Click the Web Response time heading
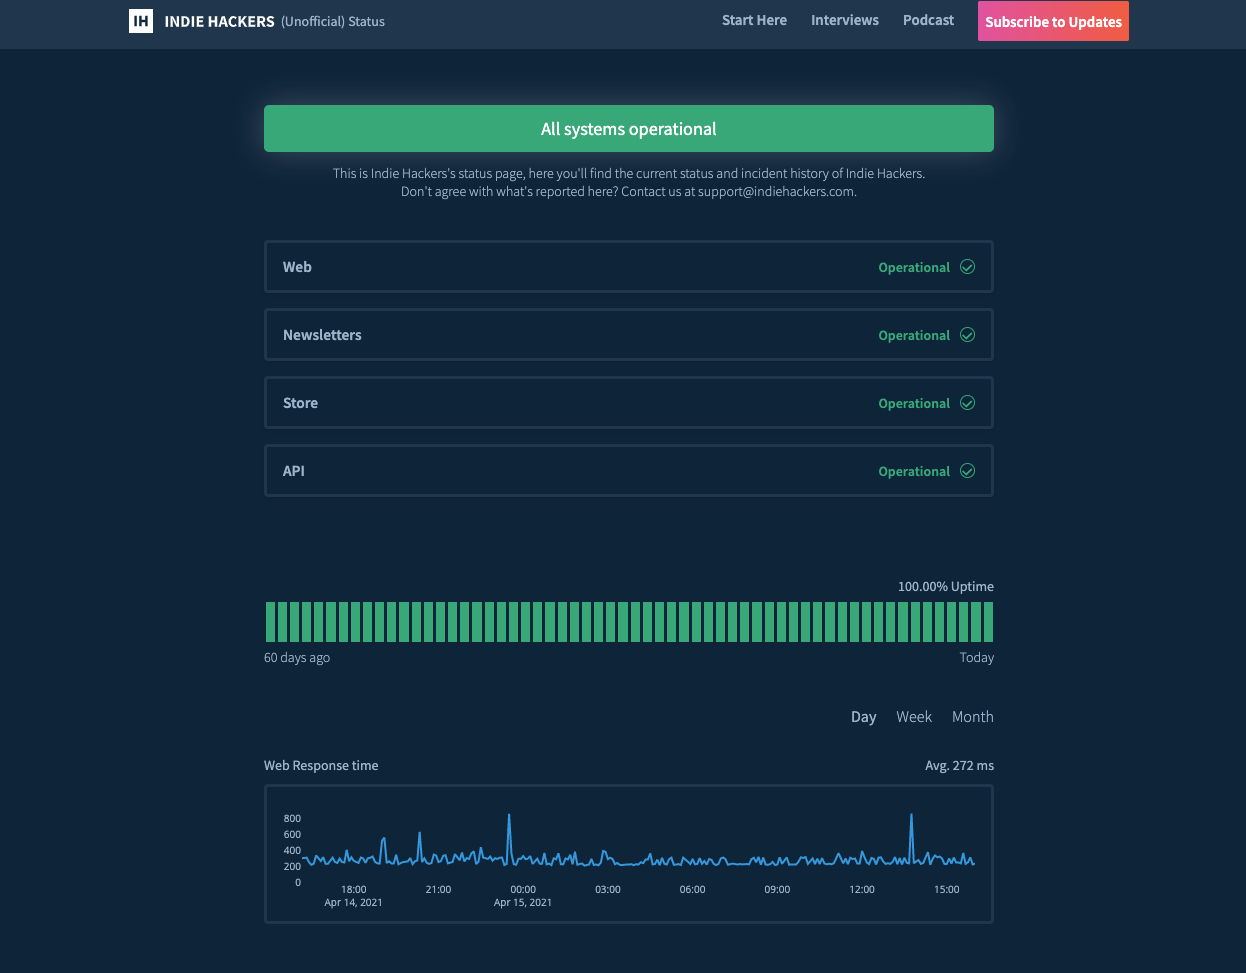 [321, 765]
